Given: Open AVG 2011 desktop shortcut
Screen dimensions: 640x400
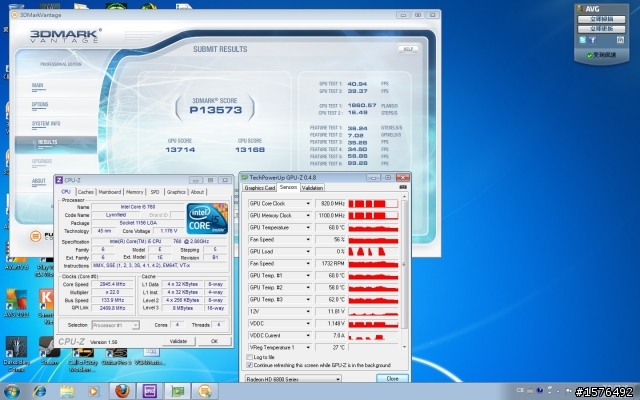Looking at the screenshot, I should pyautogui.click(x=16, y=304).
